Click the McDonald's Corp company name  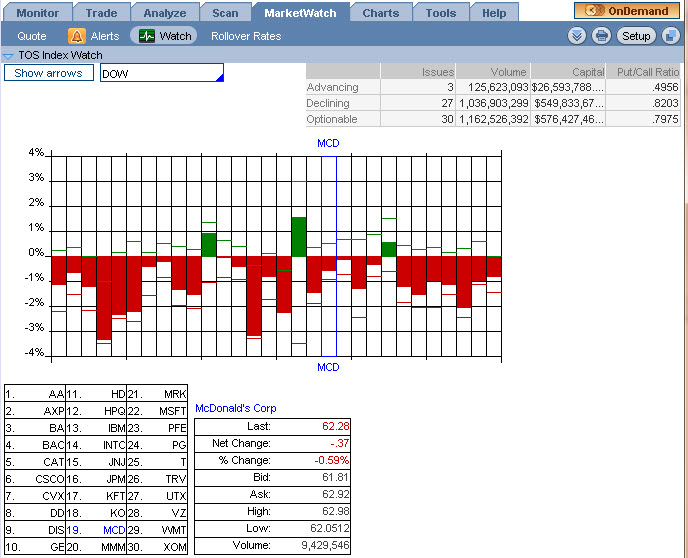(x=236, y=408)
